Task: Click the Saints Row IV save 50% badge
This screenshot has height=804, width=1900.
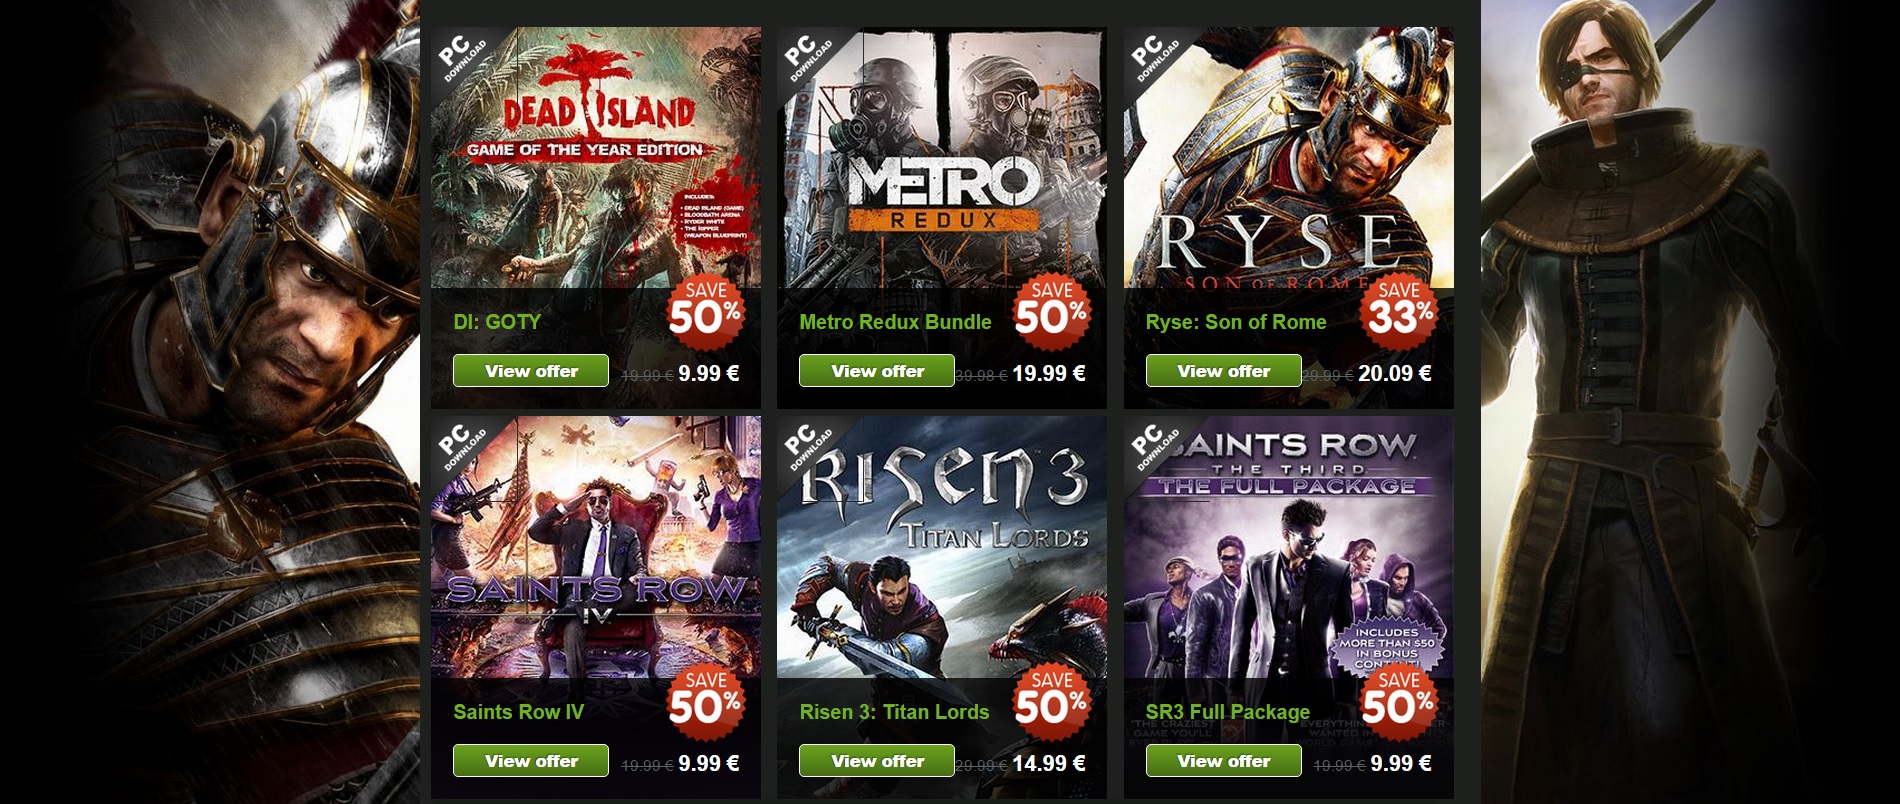Action: pos(706,701)
